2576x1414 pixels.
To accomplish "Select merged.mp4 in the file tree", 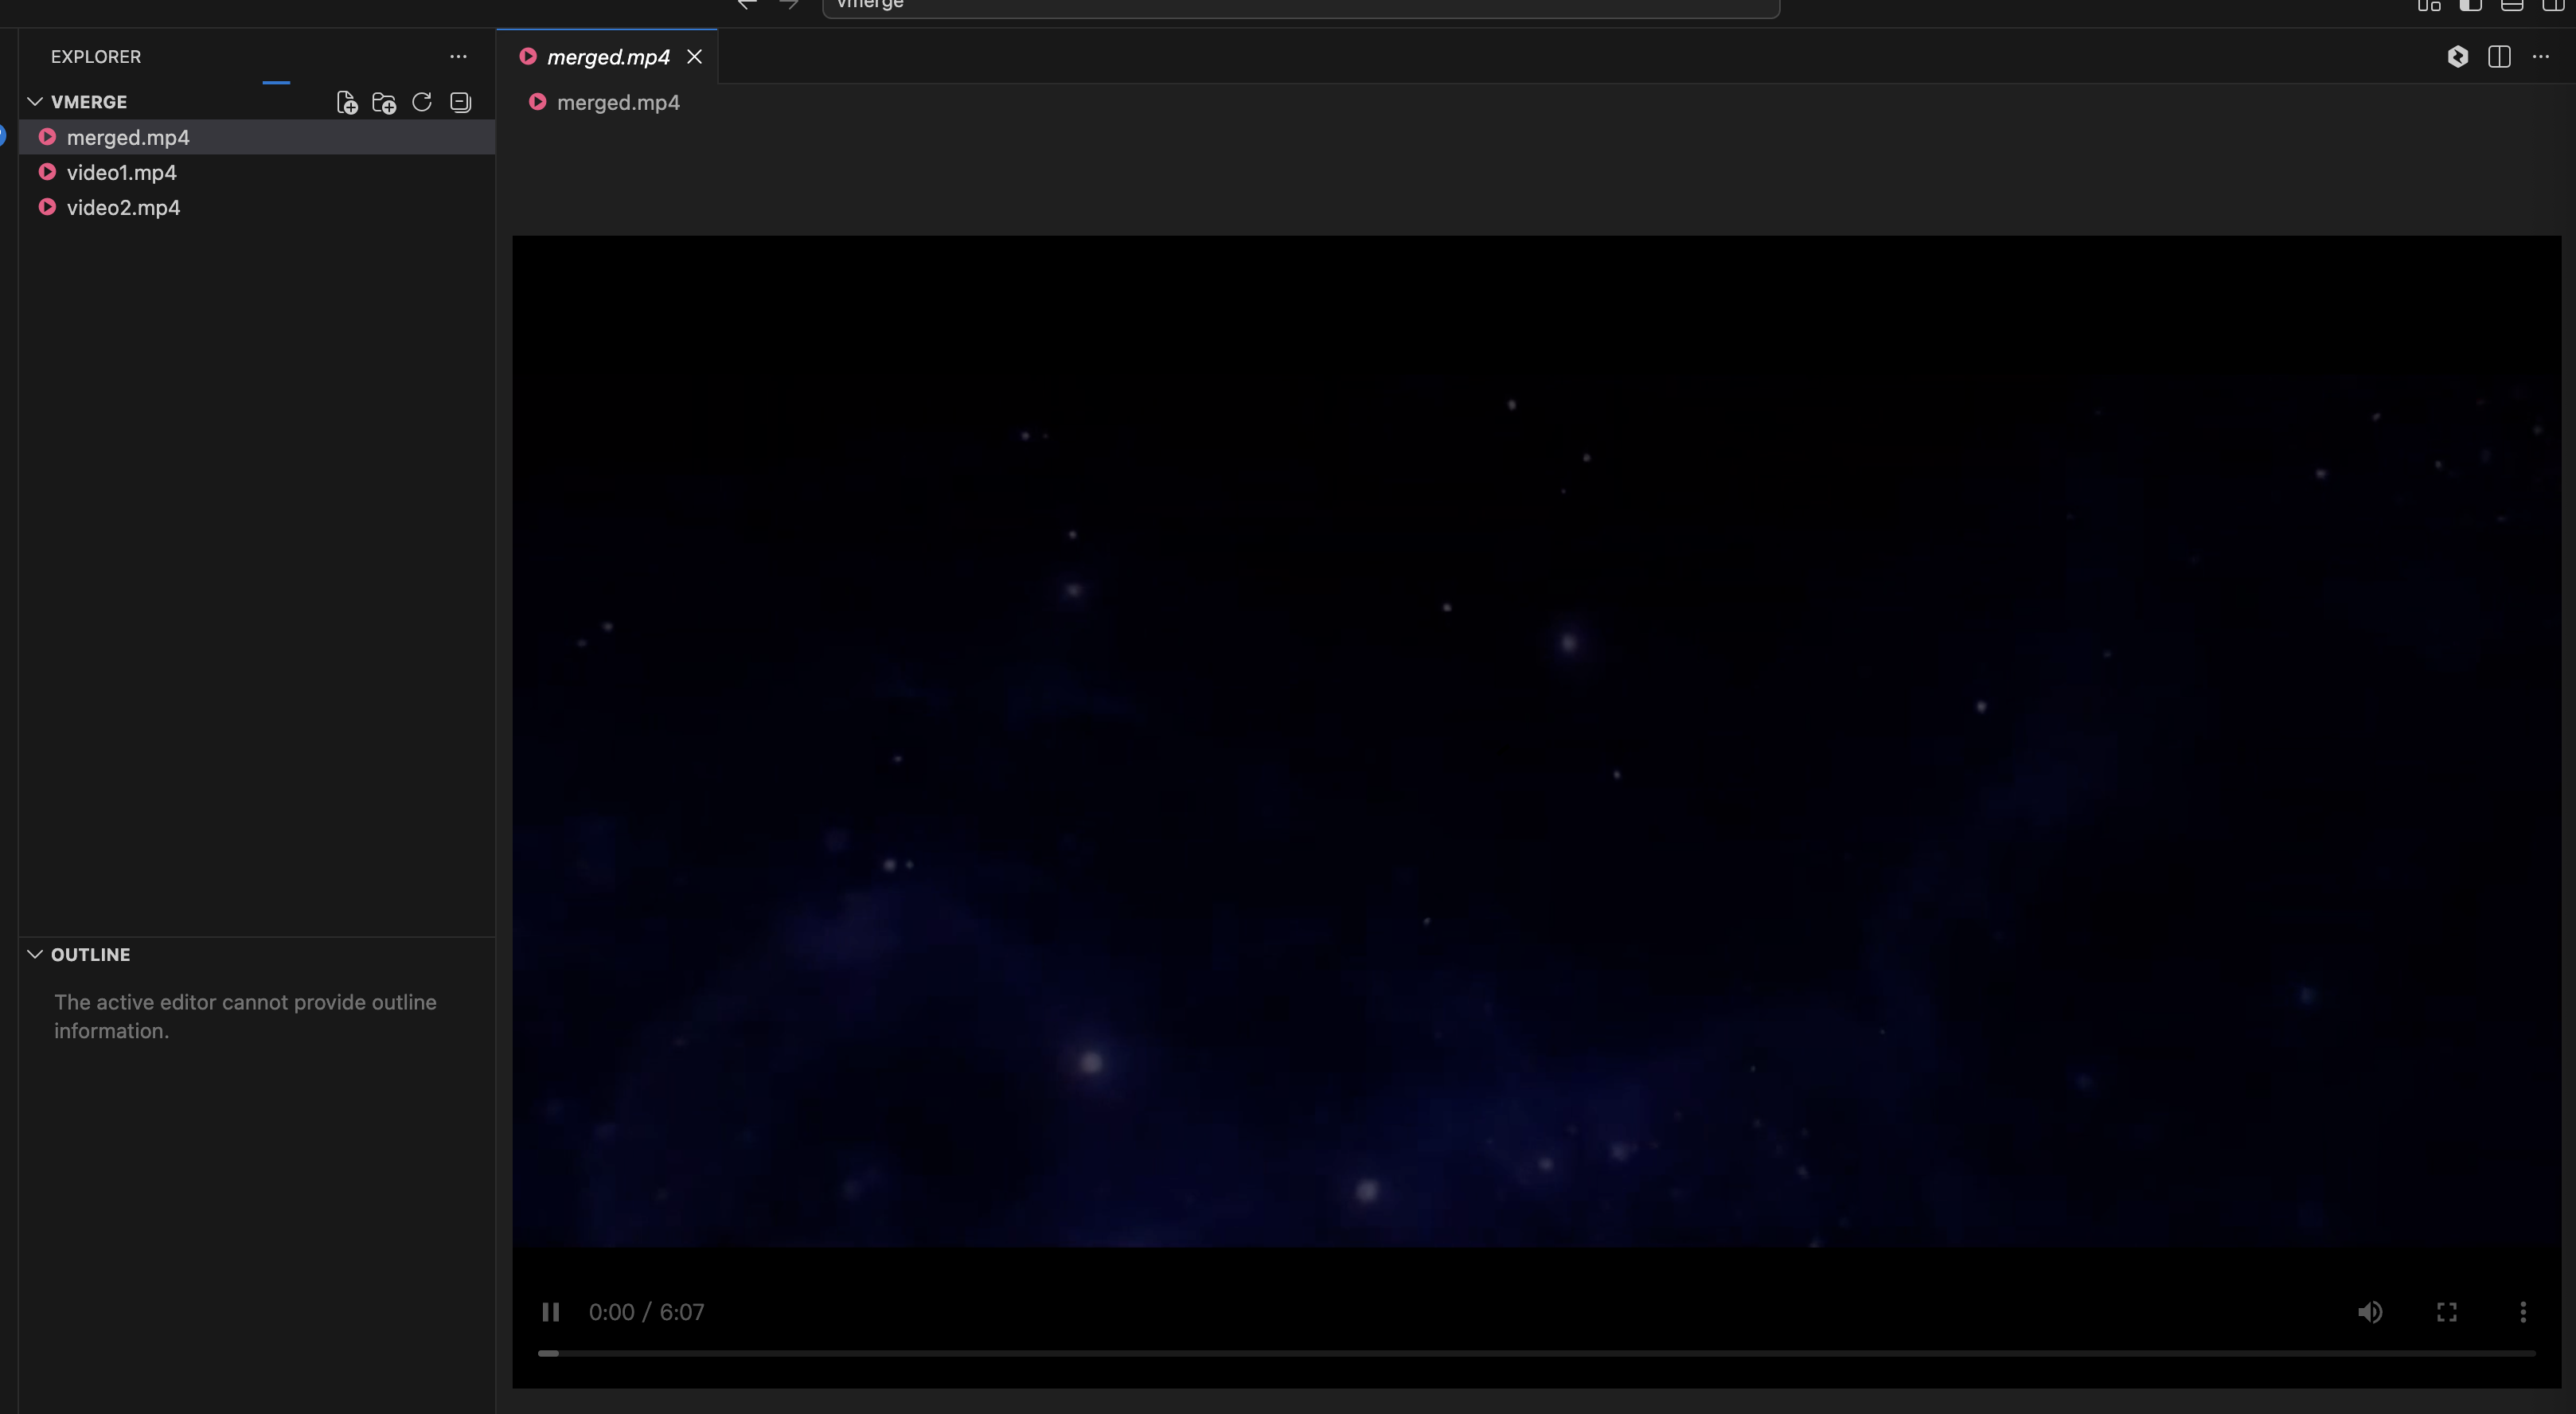I will click(x=257, y=137).
